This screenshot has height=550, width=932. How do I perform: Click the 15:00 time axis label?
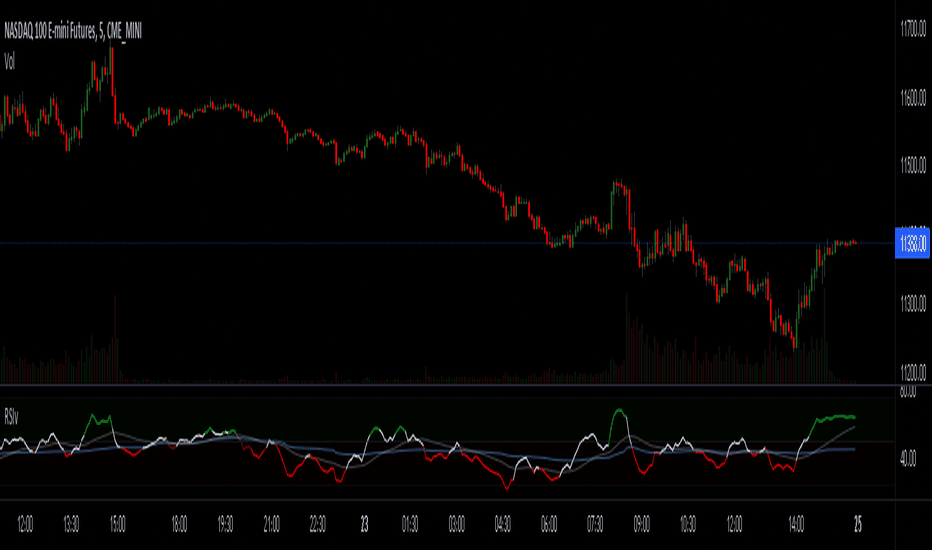click(x=118, y=524)
